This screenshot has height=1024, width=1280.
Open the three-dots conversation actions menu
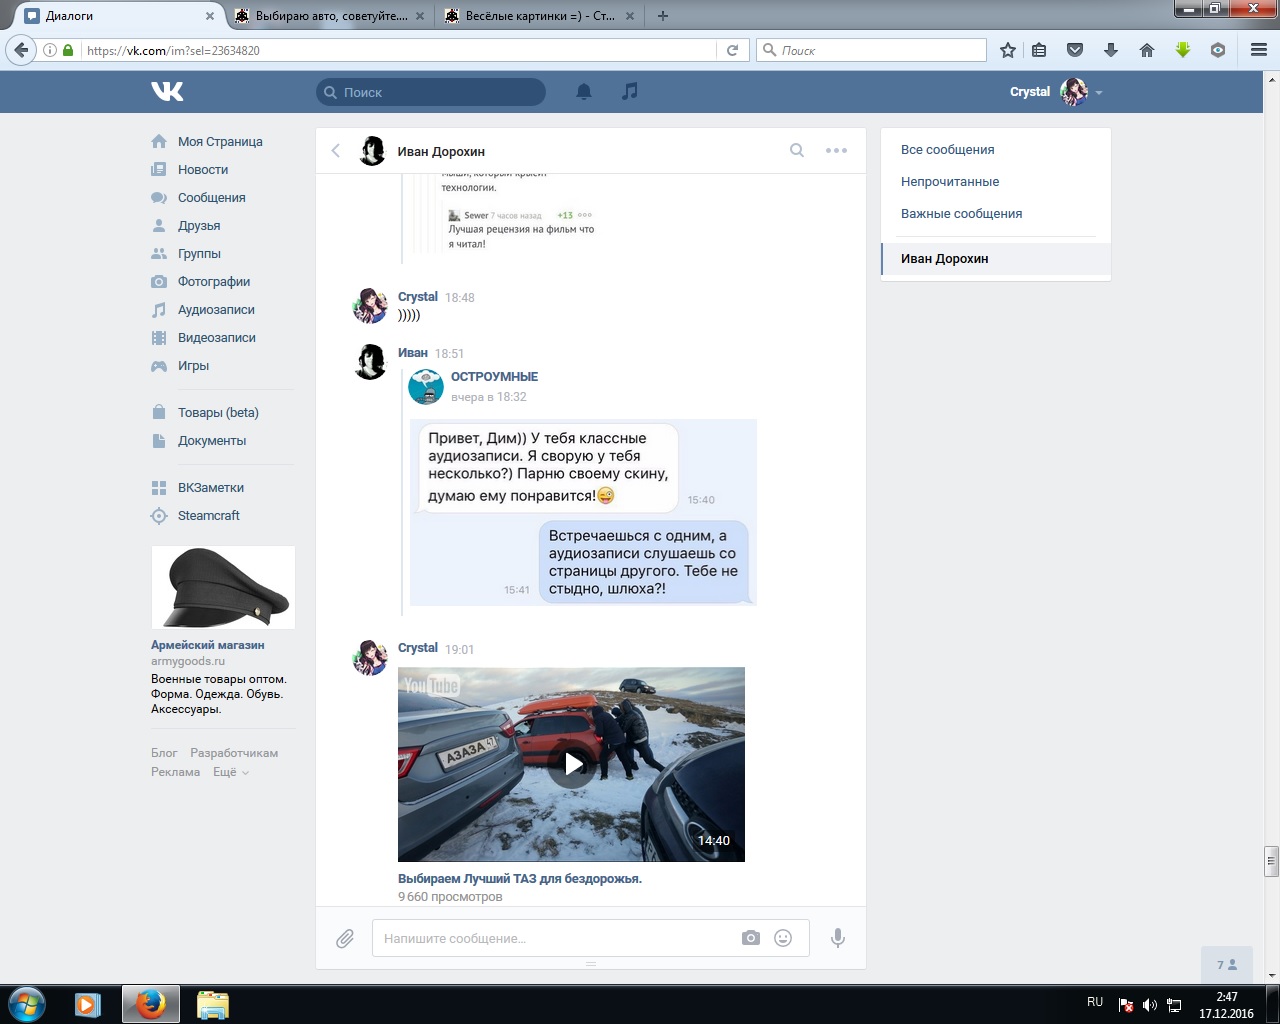836,151
